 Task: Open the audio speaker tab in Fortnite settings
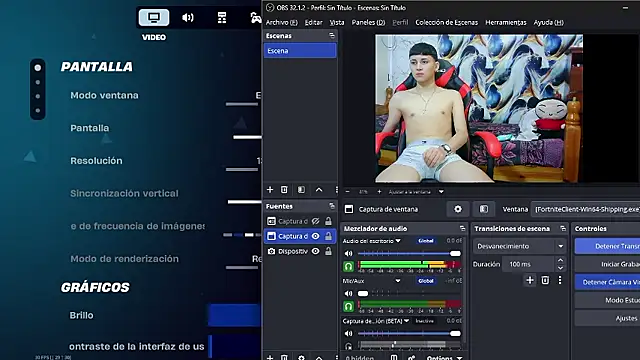188,18
